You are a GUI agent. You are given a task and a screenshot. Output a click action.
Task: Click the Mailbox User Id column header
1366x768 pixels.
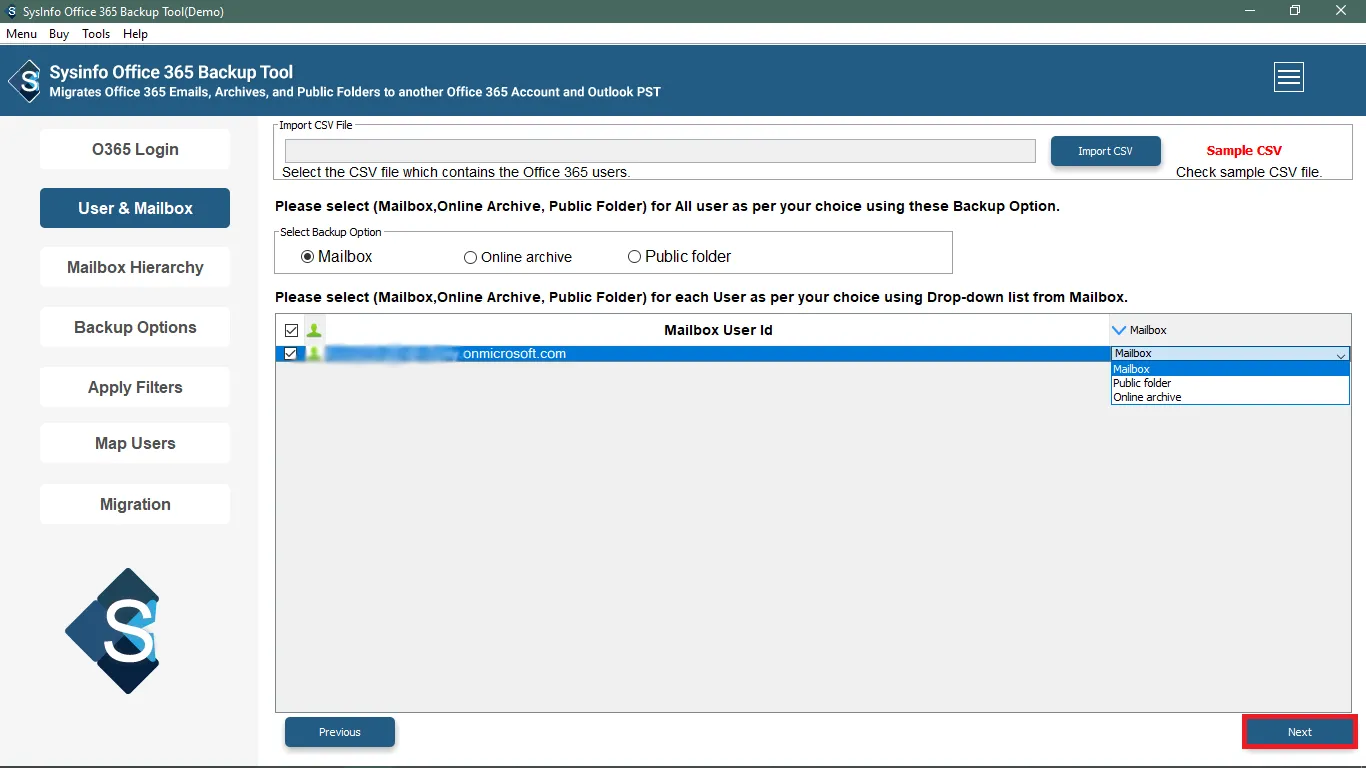pos(718,330)
